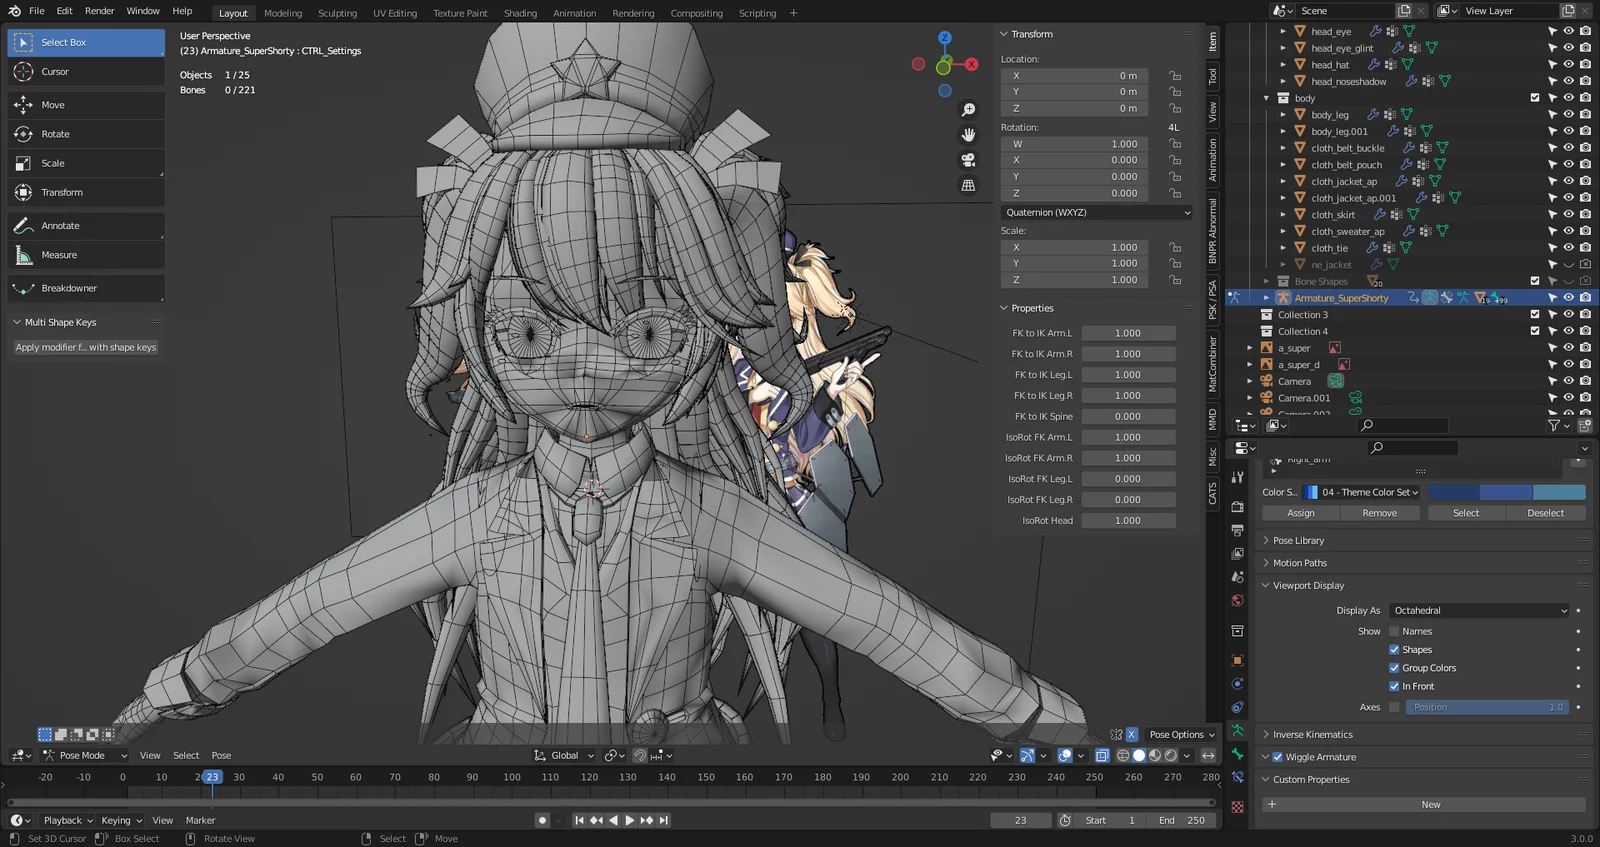Toggle the body collection checkbox

1535,98
